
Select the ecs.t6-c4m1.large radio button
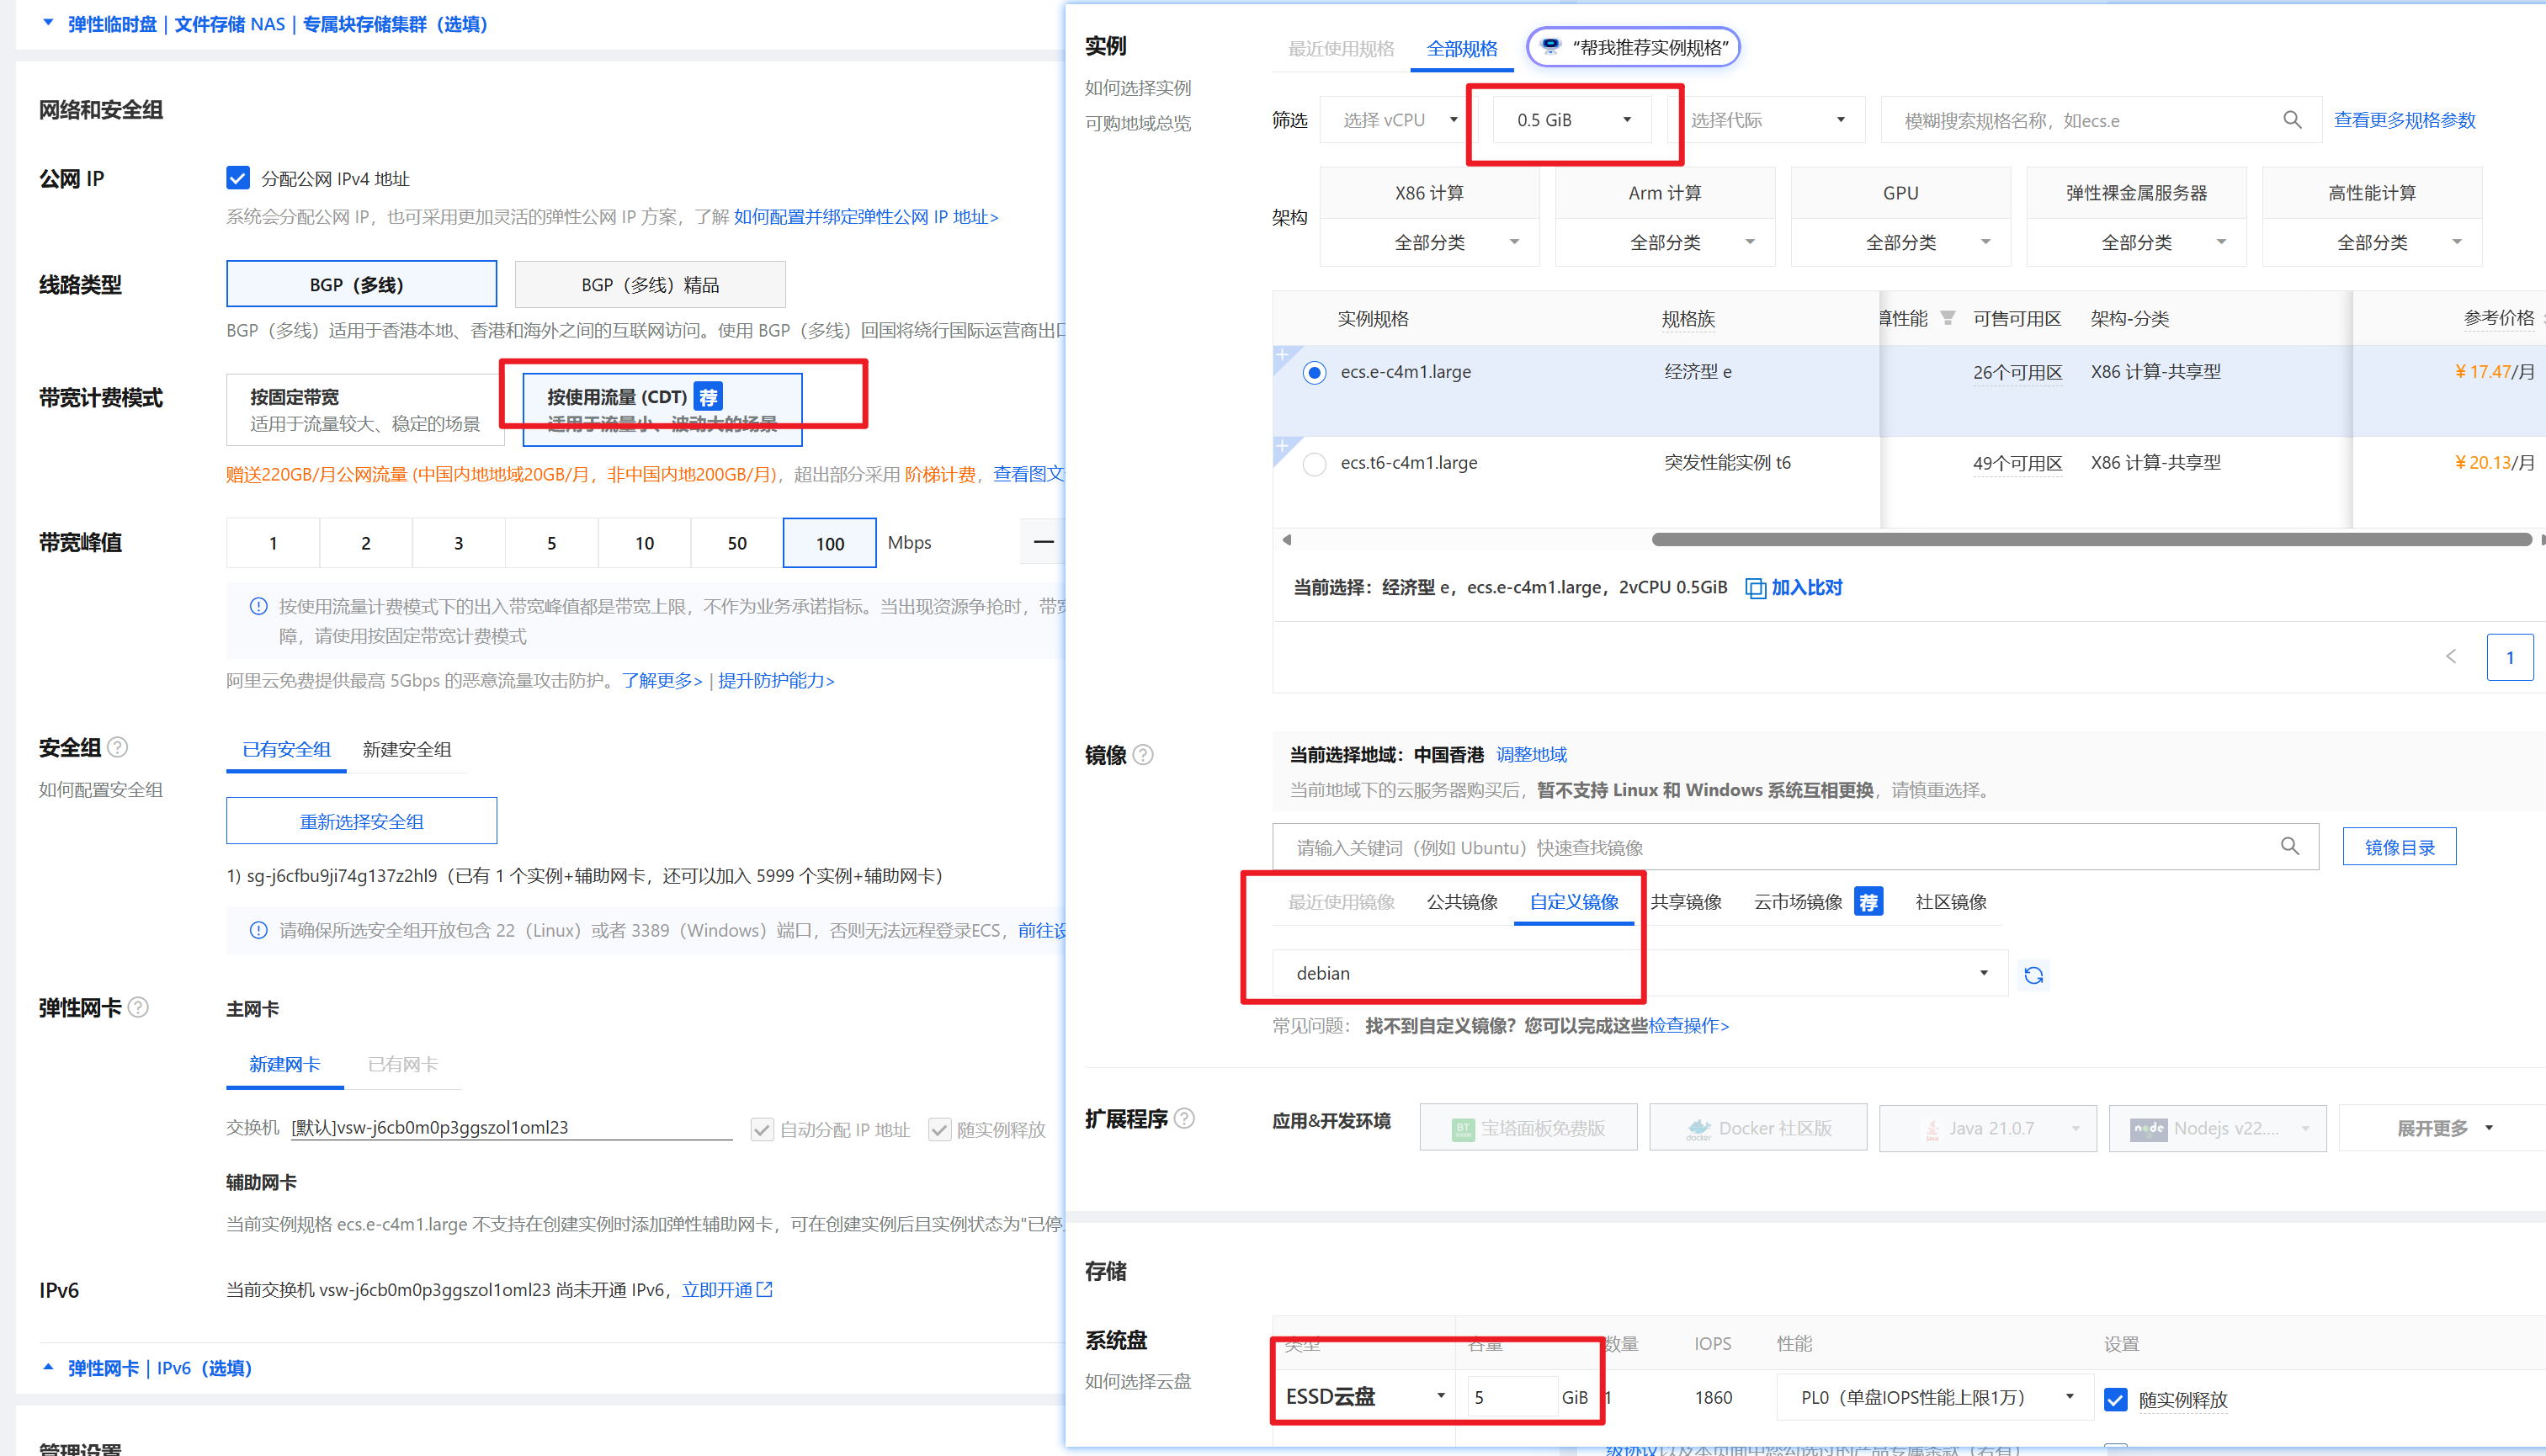click(x=1314, y=464)
